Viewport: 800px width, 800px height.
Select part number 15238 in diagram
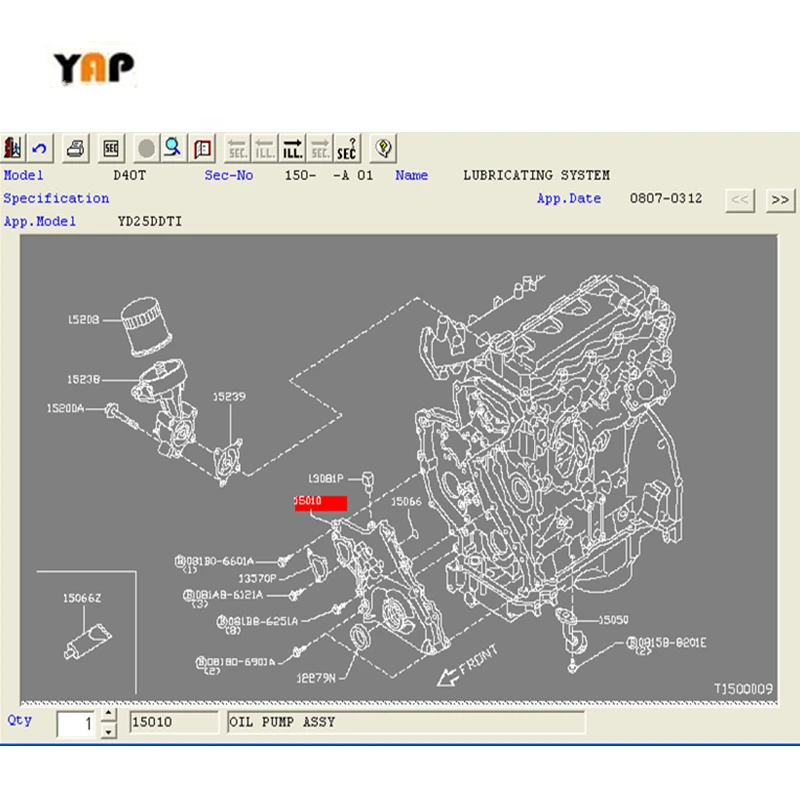(84, 380)
